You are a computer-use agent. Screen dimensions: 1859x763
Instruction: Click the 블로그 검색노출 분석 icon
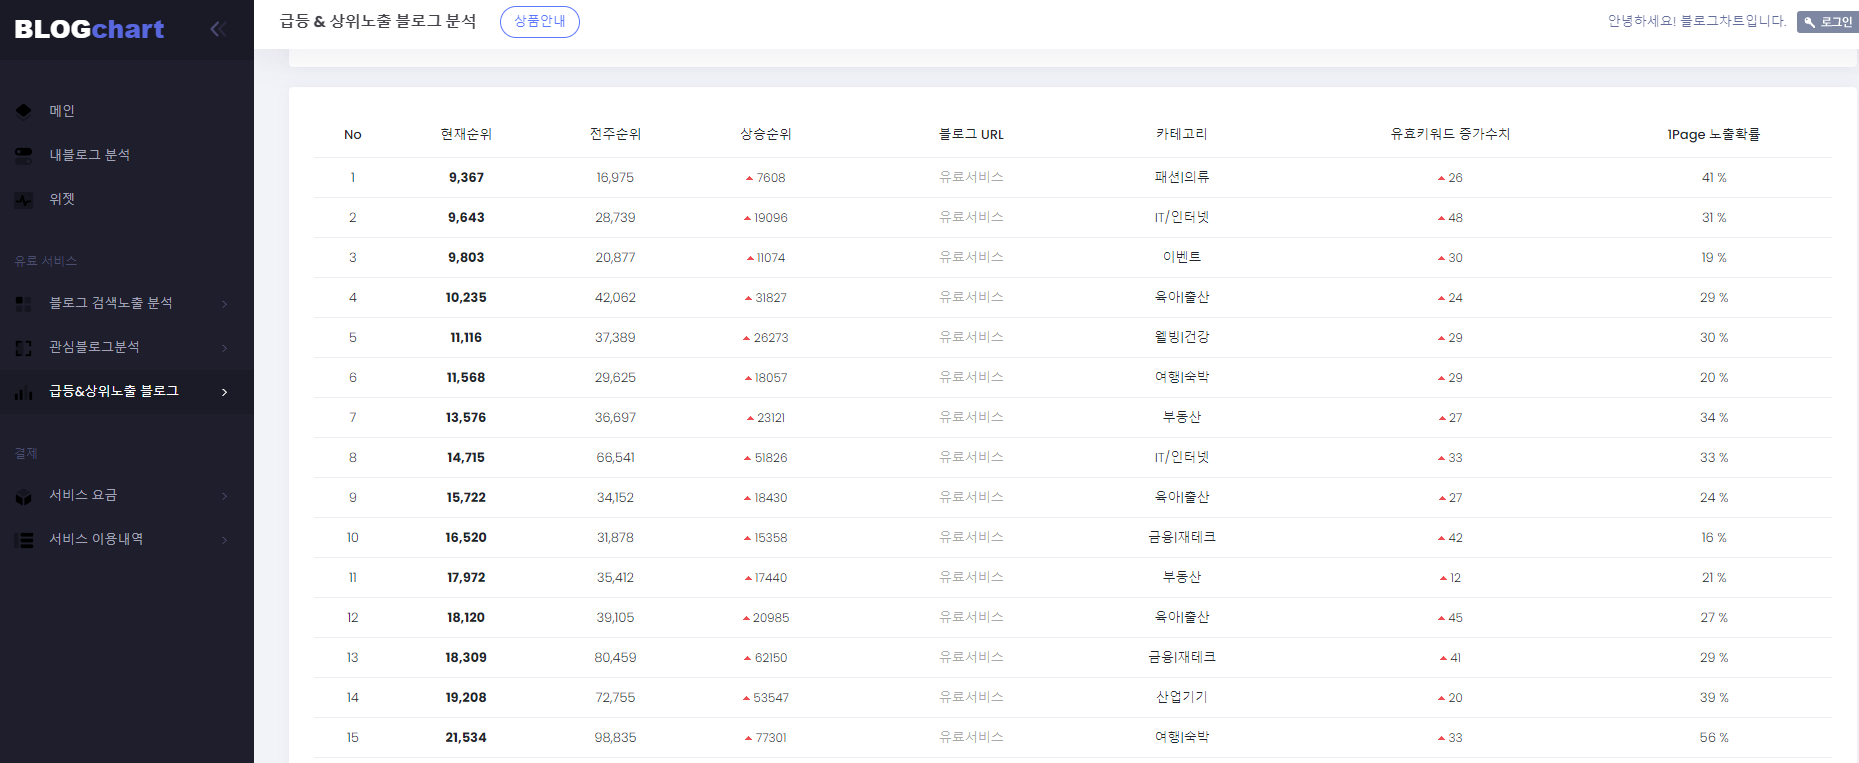click(x=24, y=303)
